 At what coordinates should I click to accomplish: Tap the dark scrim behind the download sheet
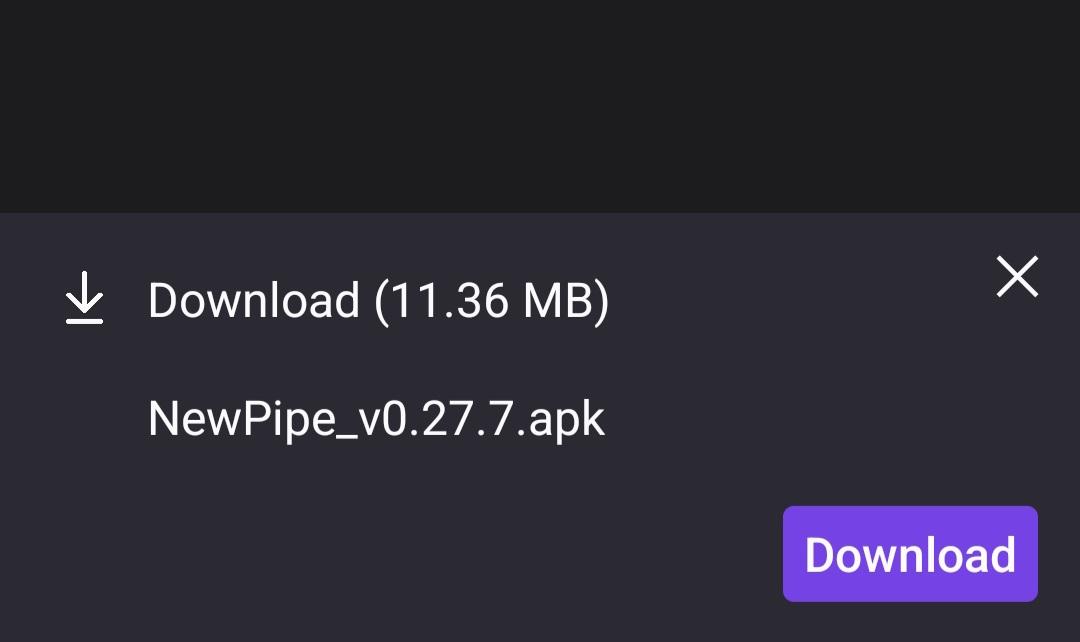[x=540, y=106]
